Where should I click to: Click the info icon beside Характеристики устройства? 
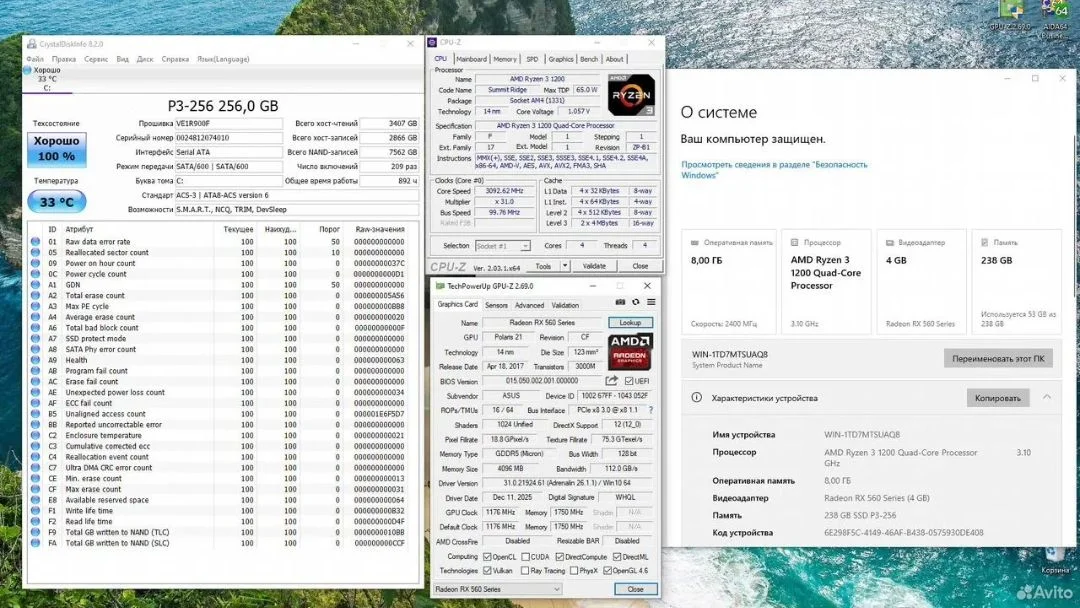[x=696, y=397]
